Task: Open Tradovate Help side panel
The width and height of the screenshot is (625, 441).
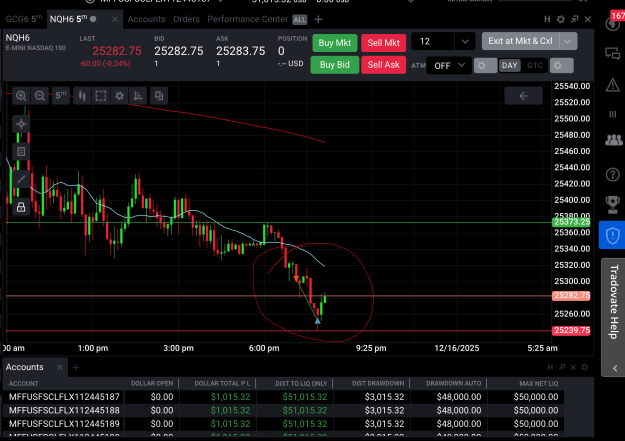Action: point(613,302)
